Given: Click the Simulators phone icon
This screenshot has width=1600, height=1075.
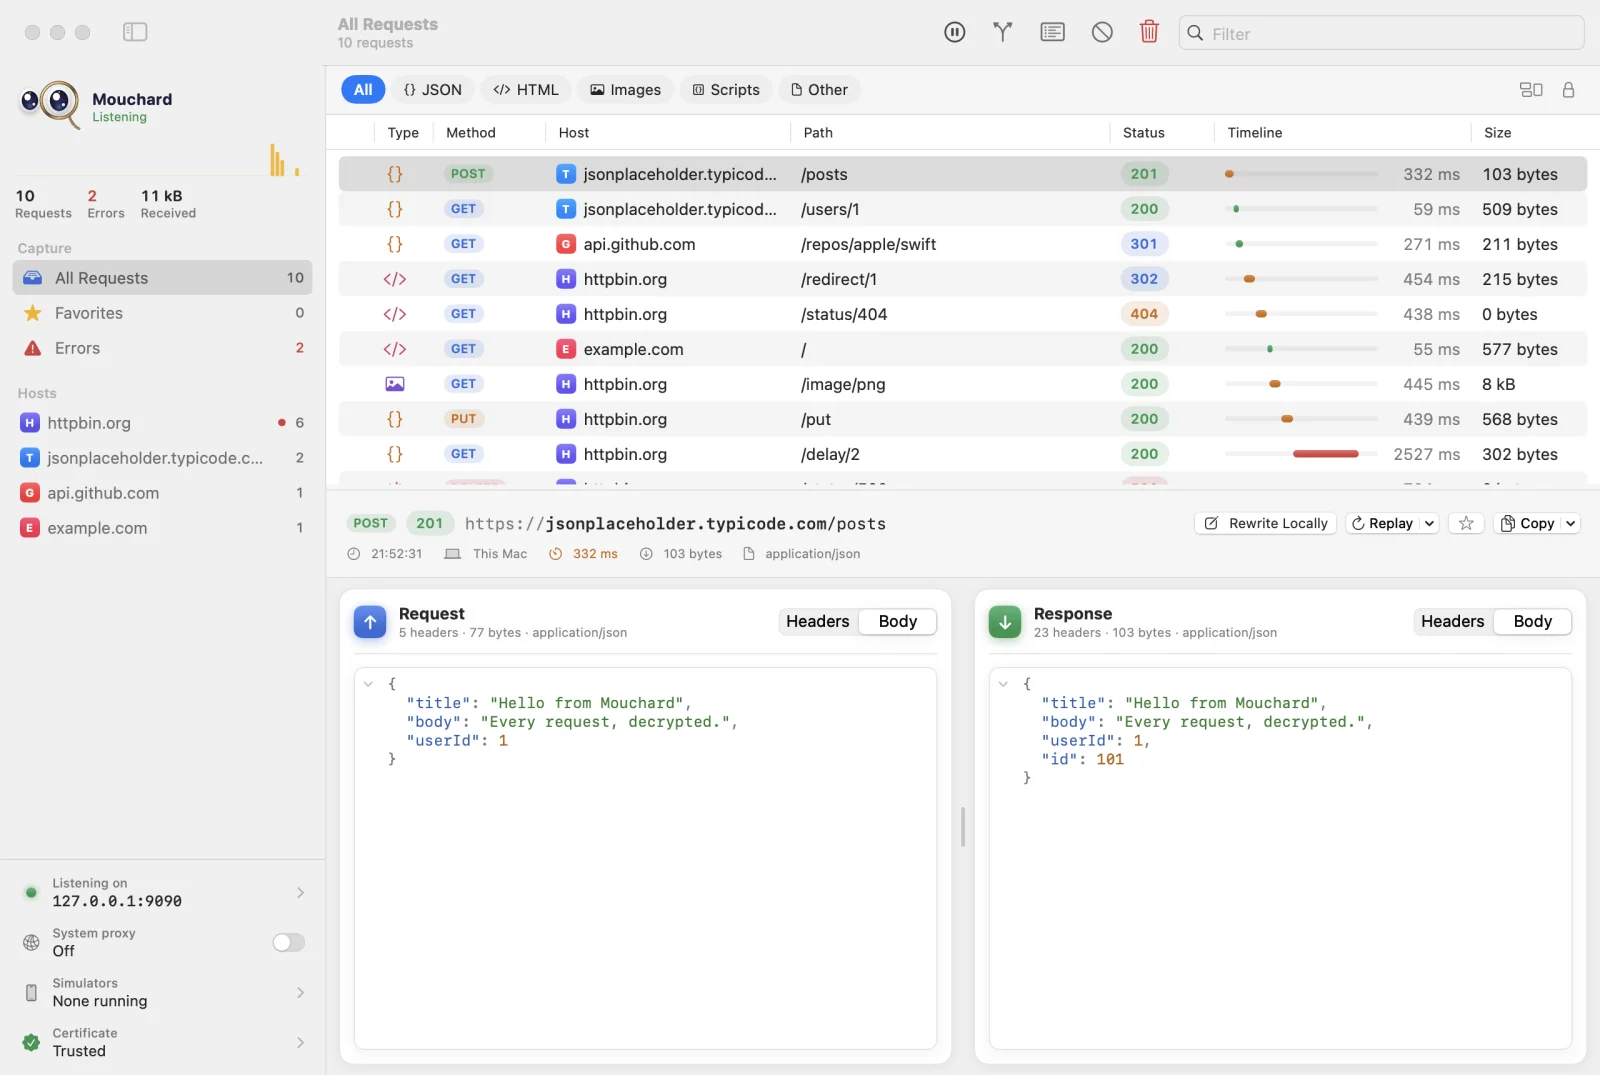Looking at the screenshot, I should (x=31, y=993).
